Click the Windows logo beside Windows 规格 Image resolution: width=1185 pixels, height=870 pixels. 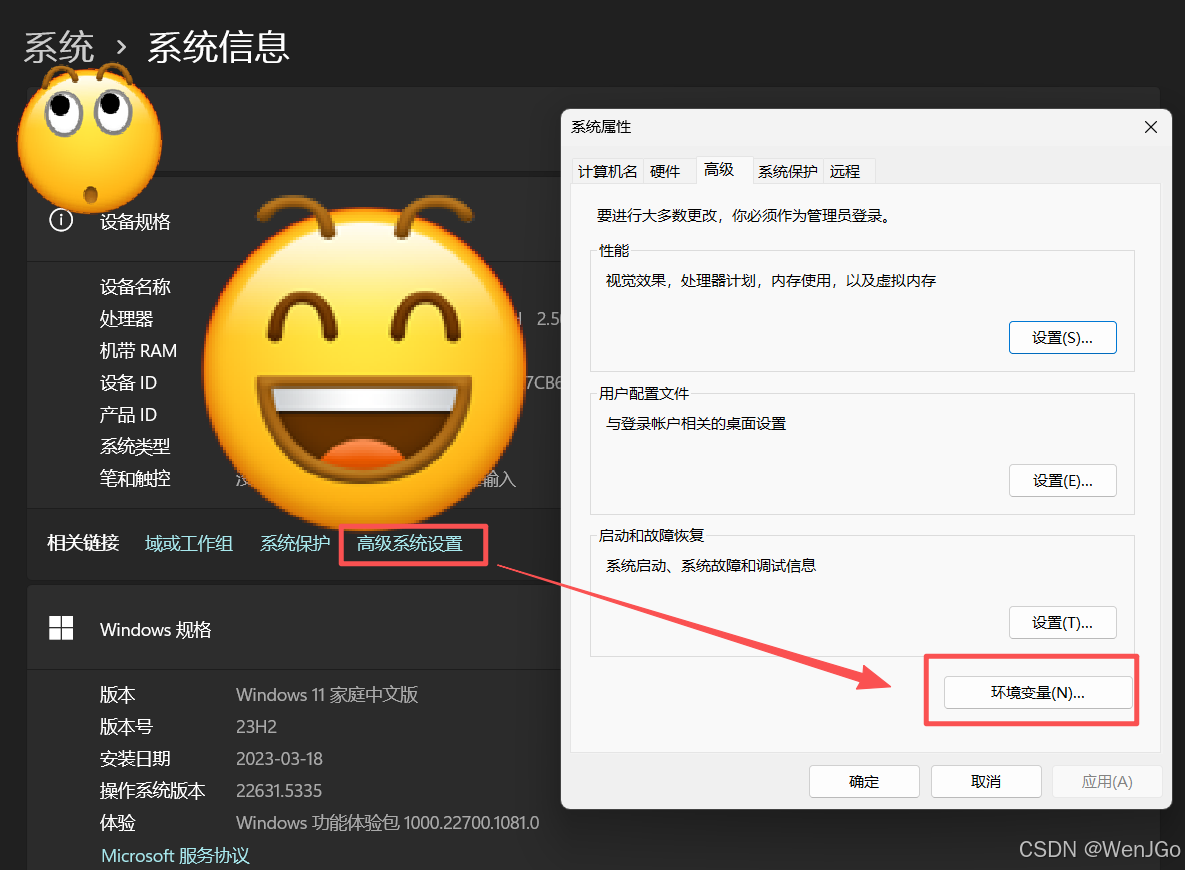(x=61, y=628)
